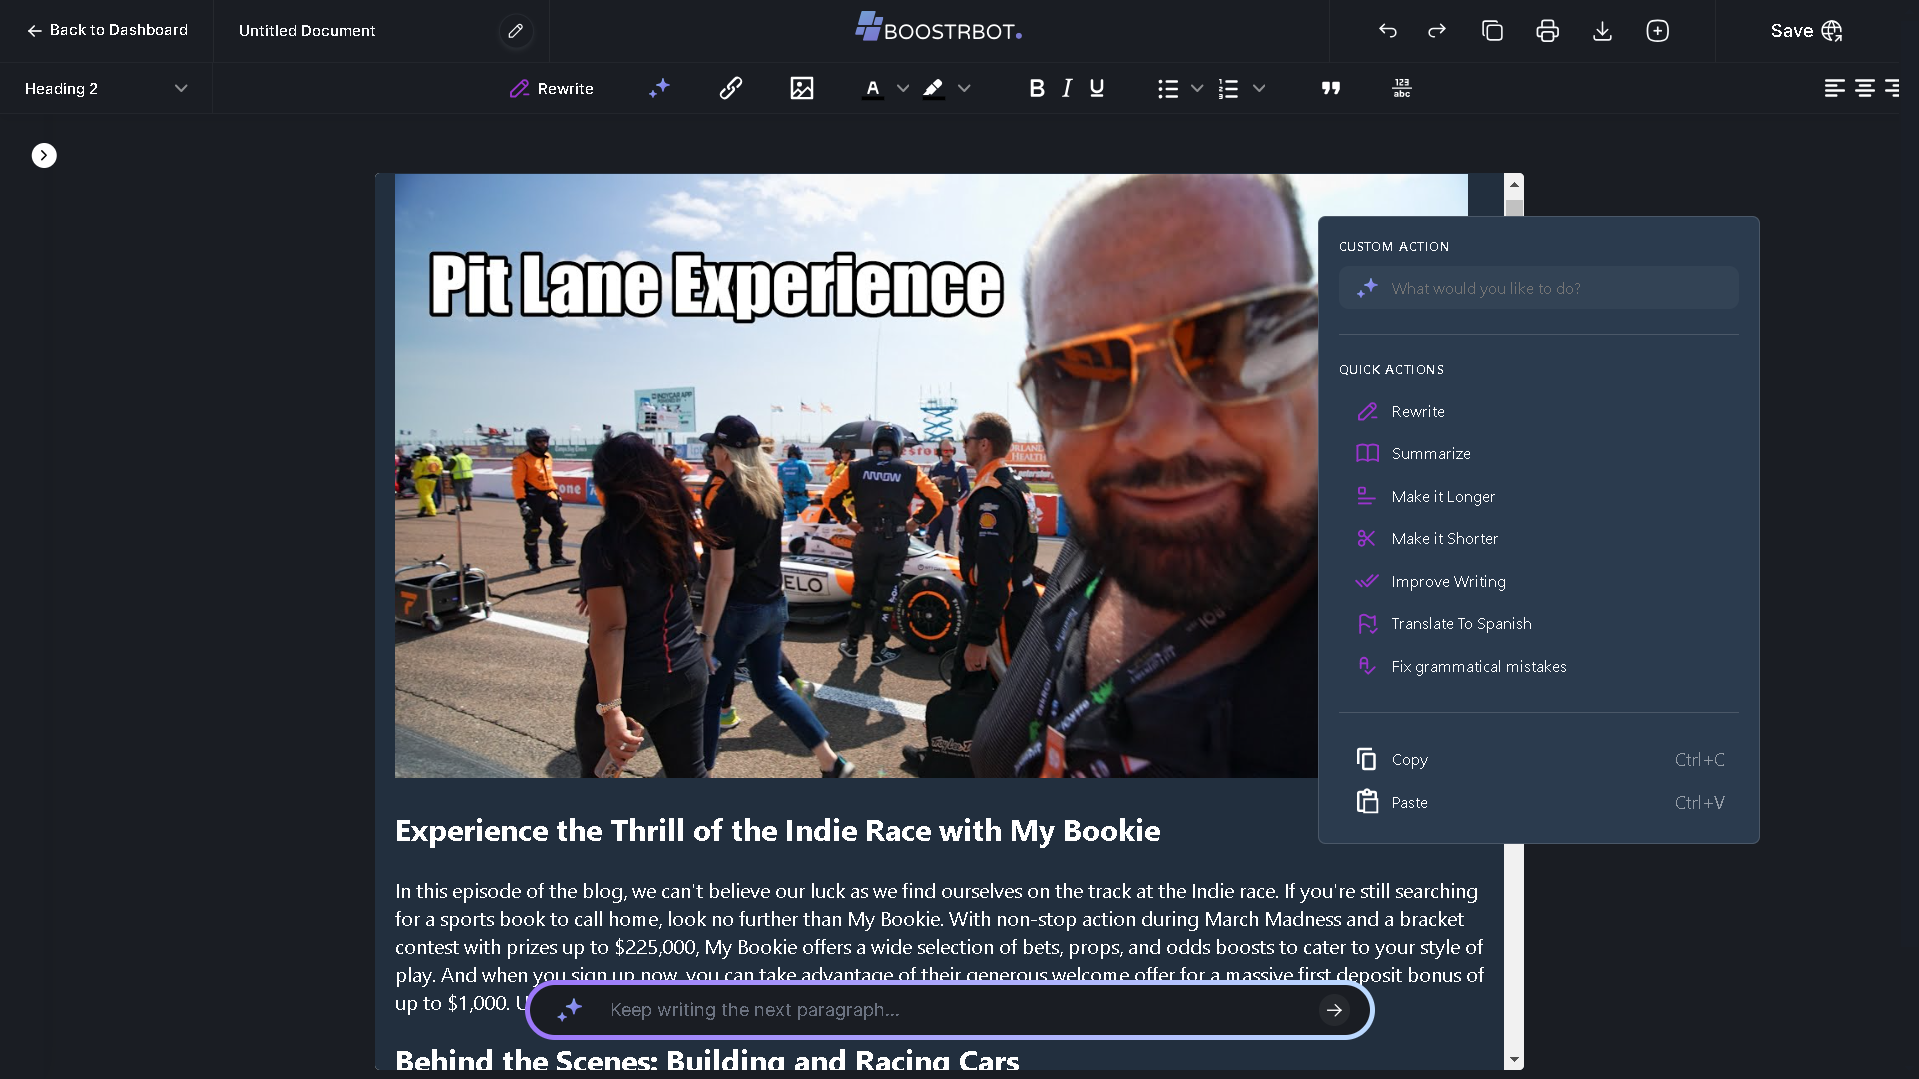Click Rewrite in the toolbar
1919x1079 pixels.
click(x=551, y=88)
